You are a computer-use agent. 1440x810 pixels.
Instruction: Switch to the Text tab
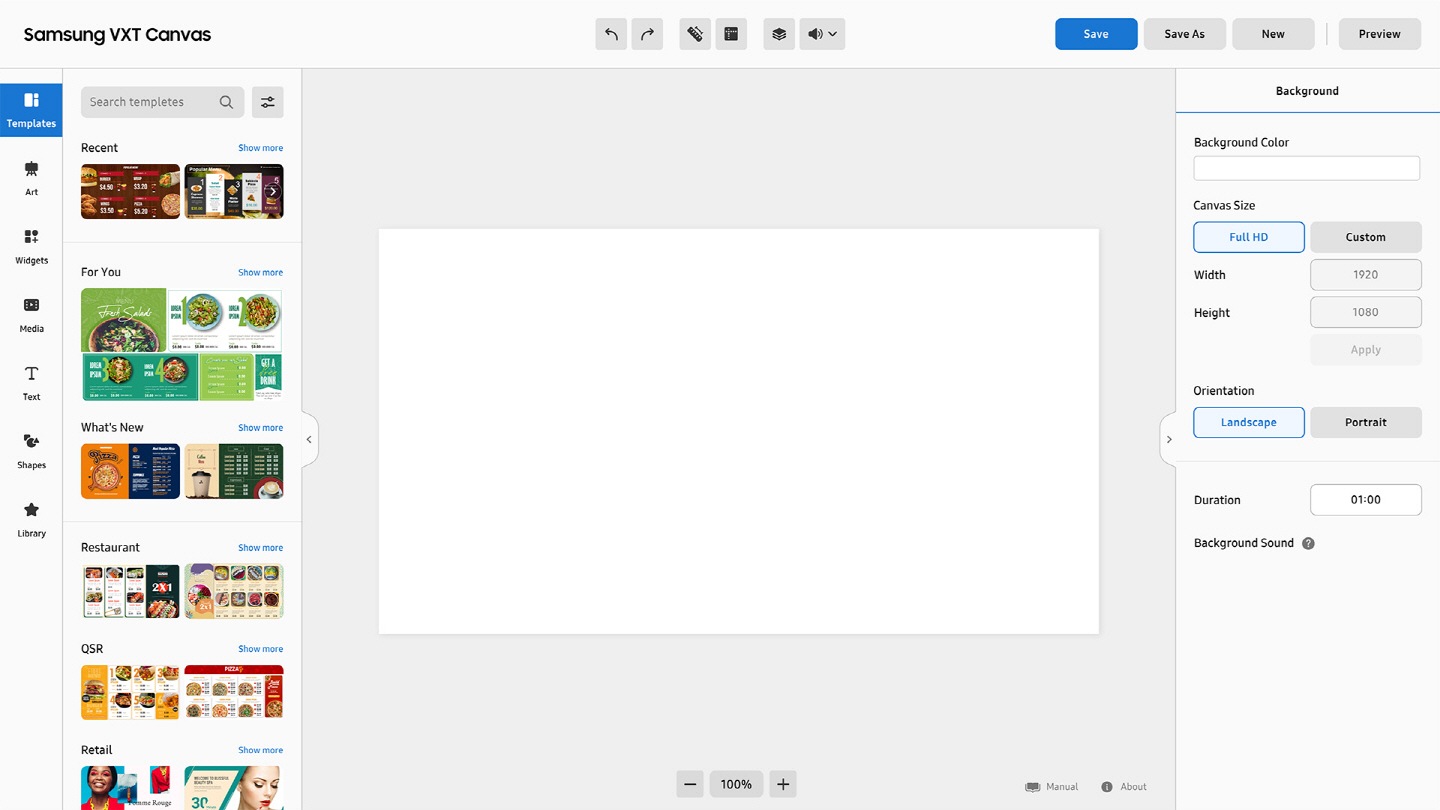point(31,382)
